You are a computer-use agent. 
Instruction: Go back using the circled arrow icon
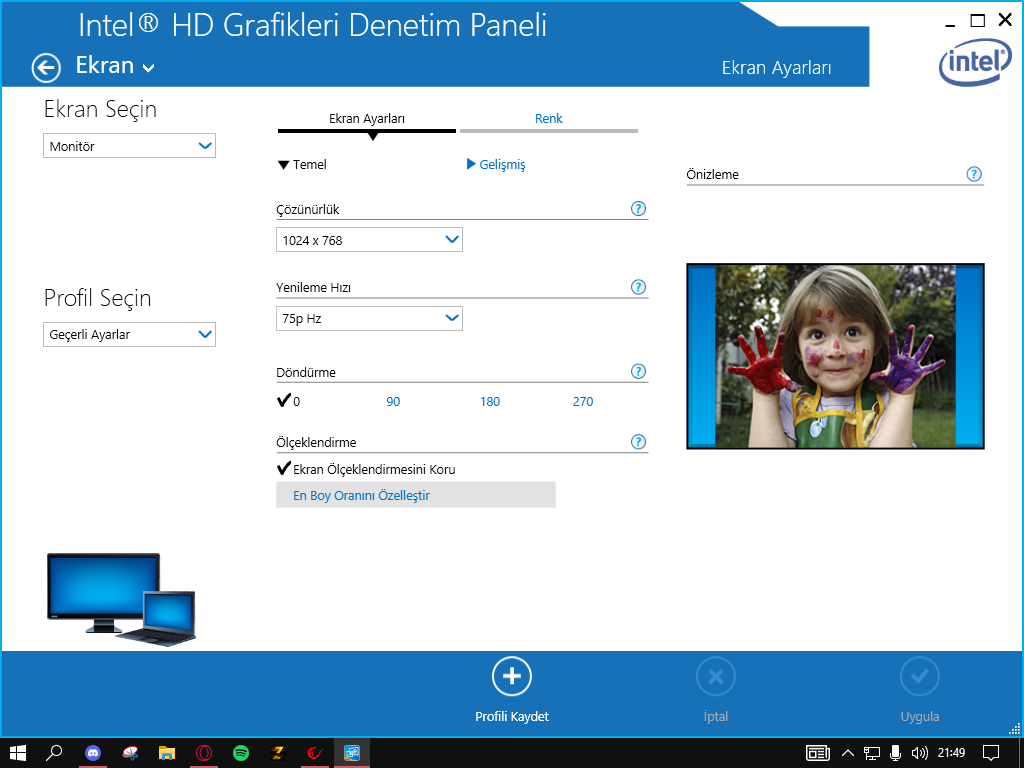(46, 68)
